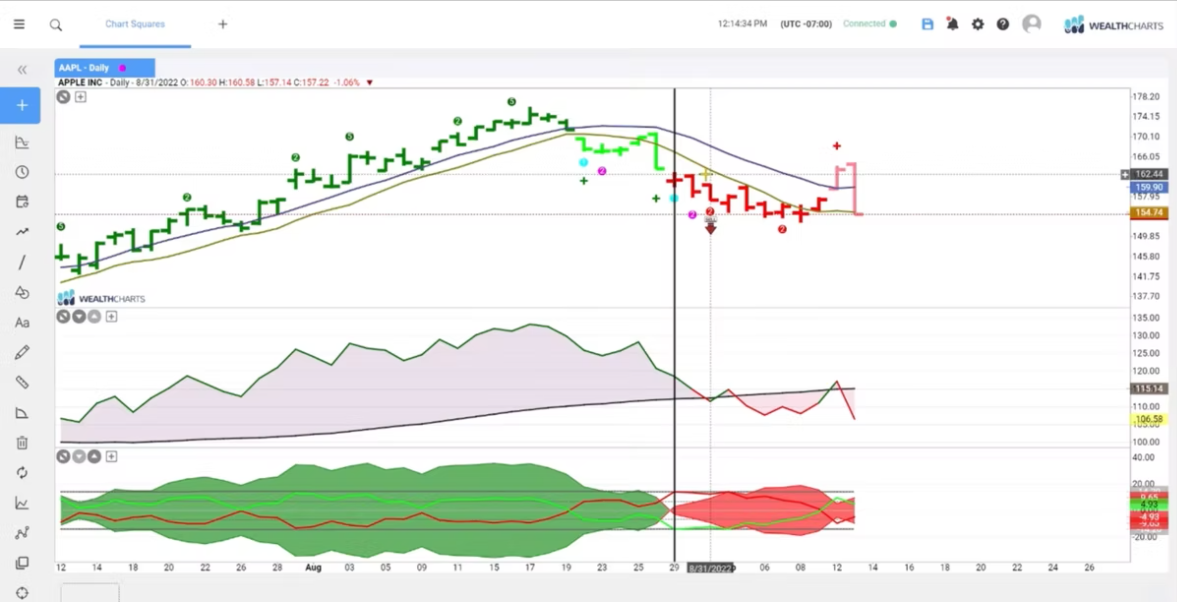
Task: Select the Aa text annotation tool
Action: (x=22, y=323)
